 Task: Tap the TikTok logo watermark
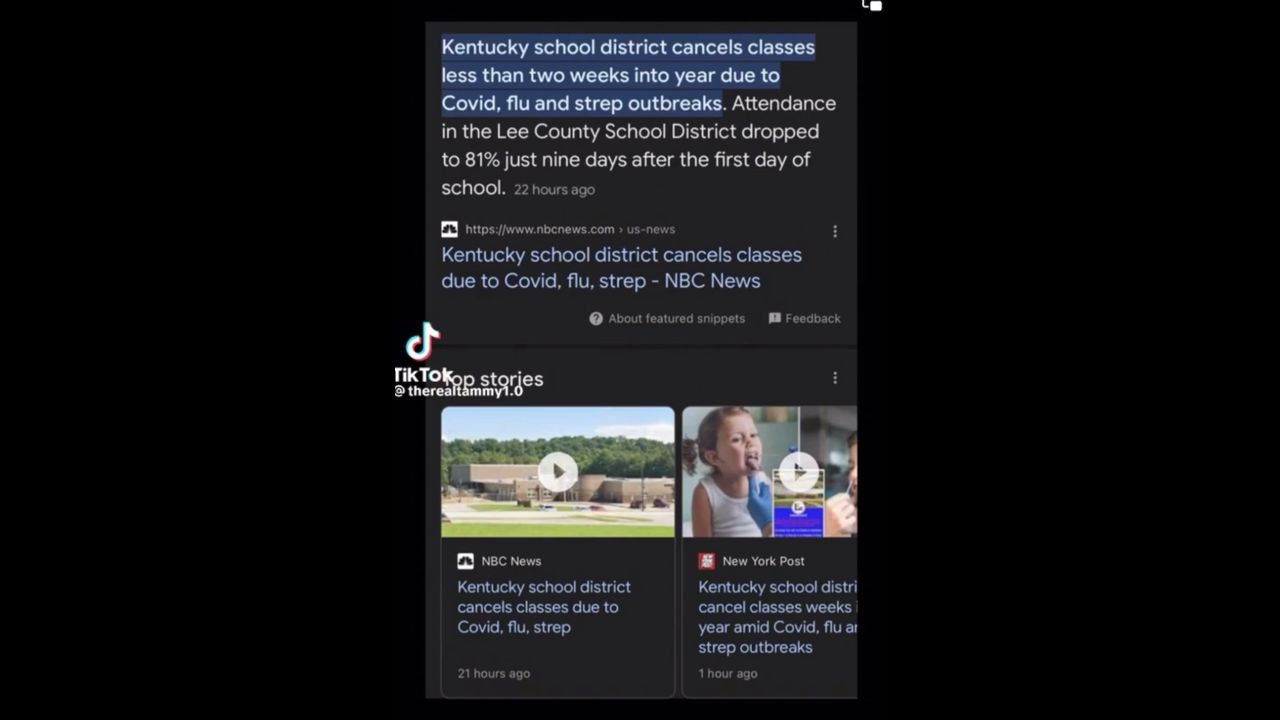click(x=423, y=341)
